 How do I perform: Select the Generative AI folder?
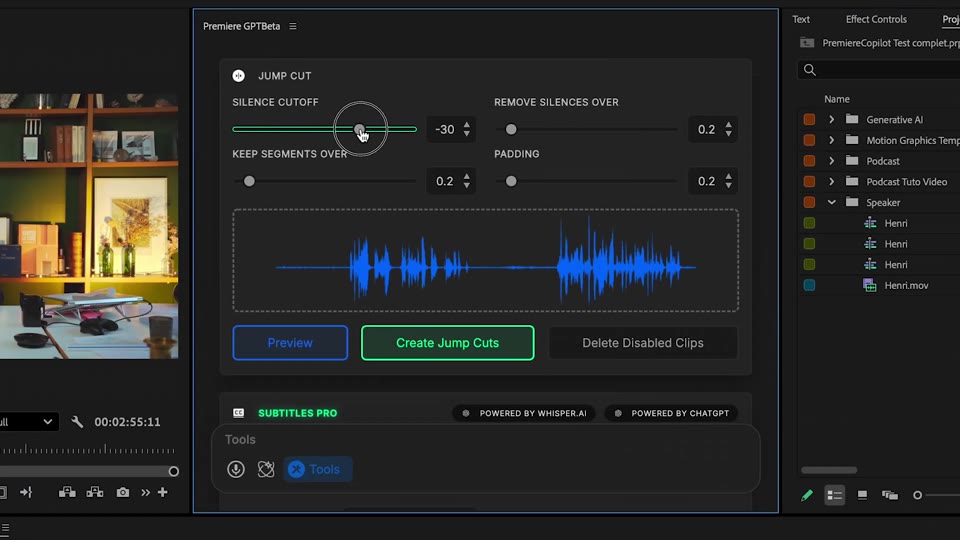(894, 120)
